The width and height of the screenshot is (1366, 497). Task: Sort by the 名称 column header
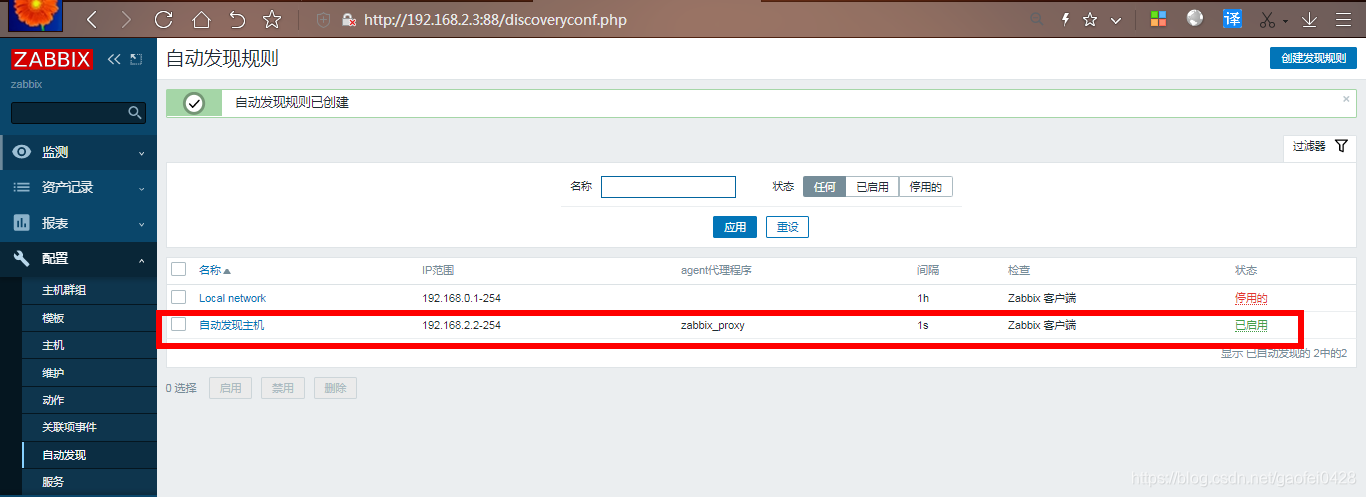(215, 270)
